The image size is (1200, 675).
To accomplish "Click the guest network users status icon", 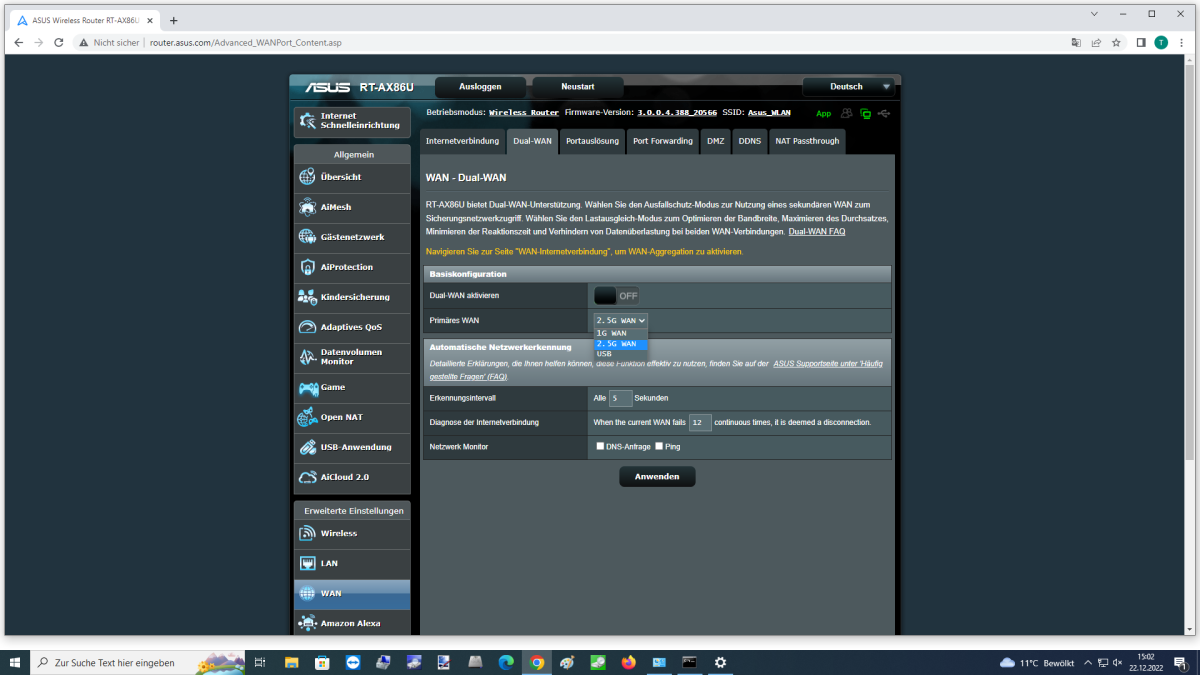I will tap(847, 113).
